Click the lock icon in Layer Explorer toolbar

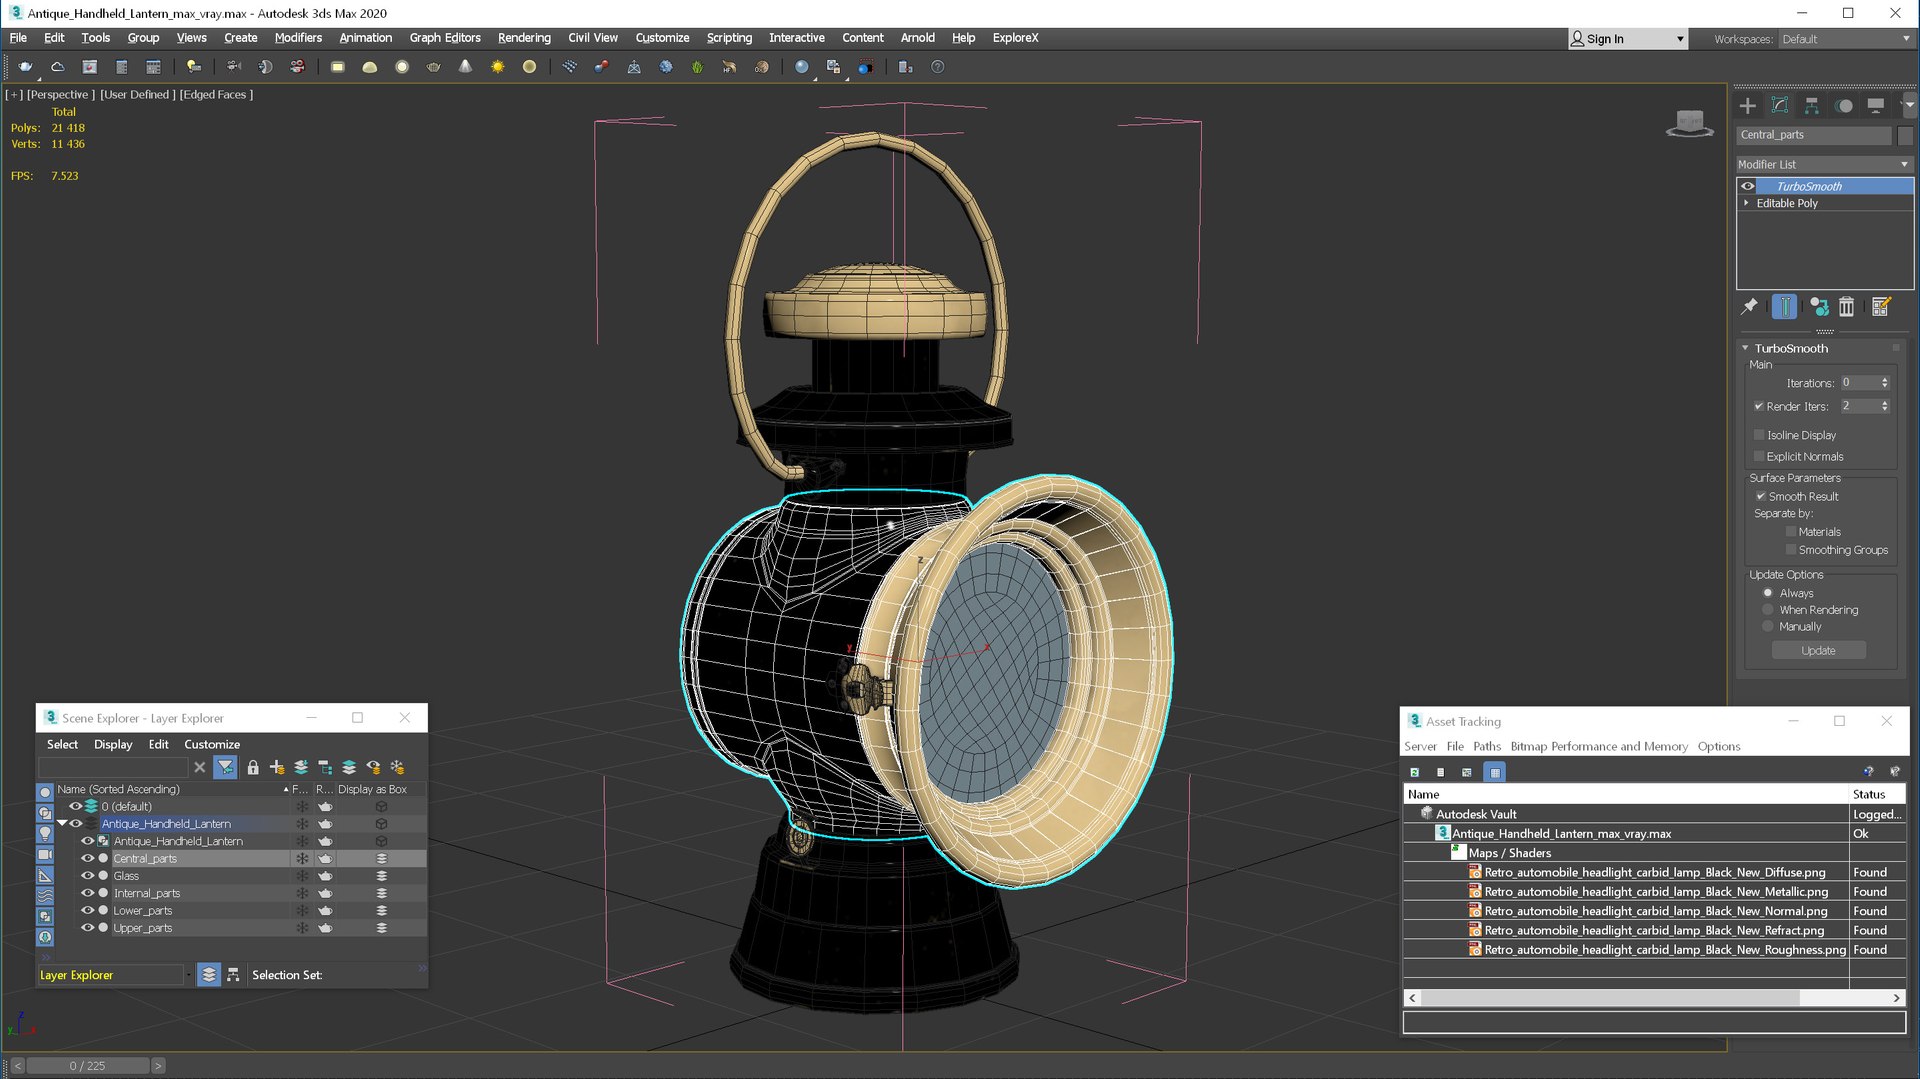(253, 767)
